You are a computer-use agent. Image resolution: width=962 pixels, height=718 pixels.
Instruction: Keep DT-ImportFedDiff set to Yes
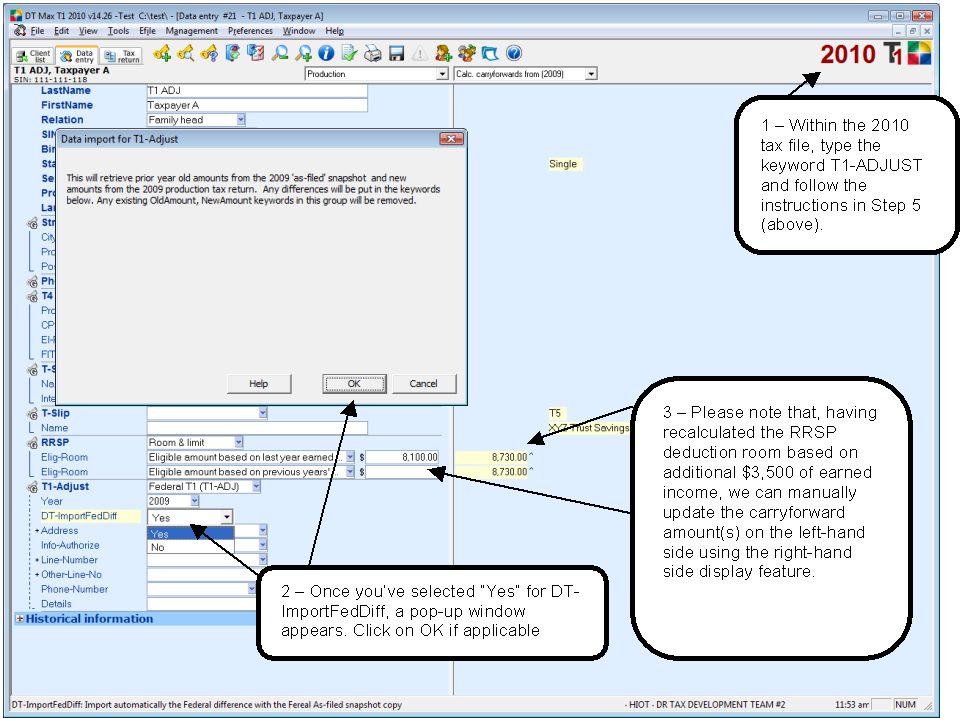(x=163, y=533)
